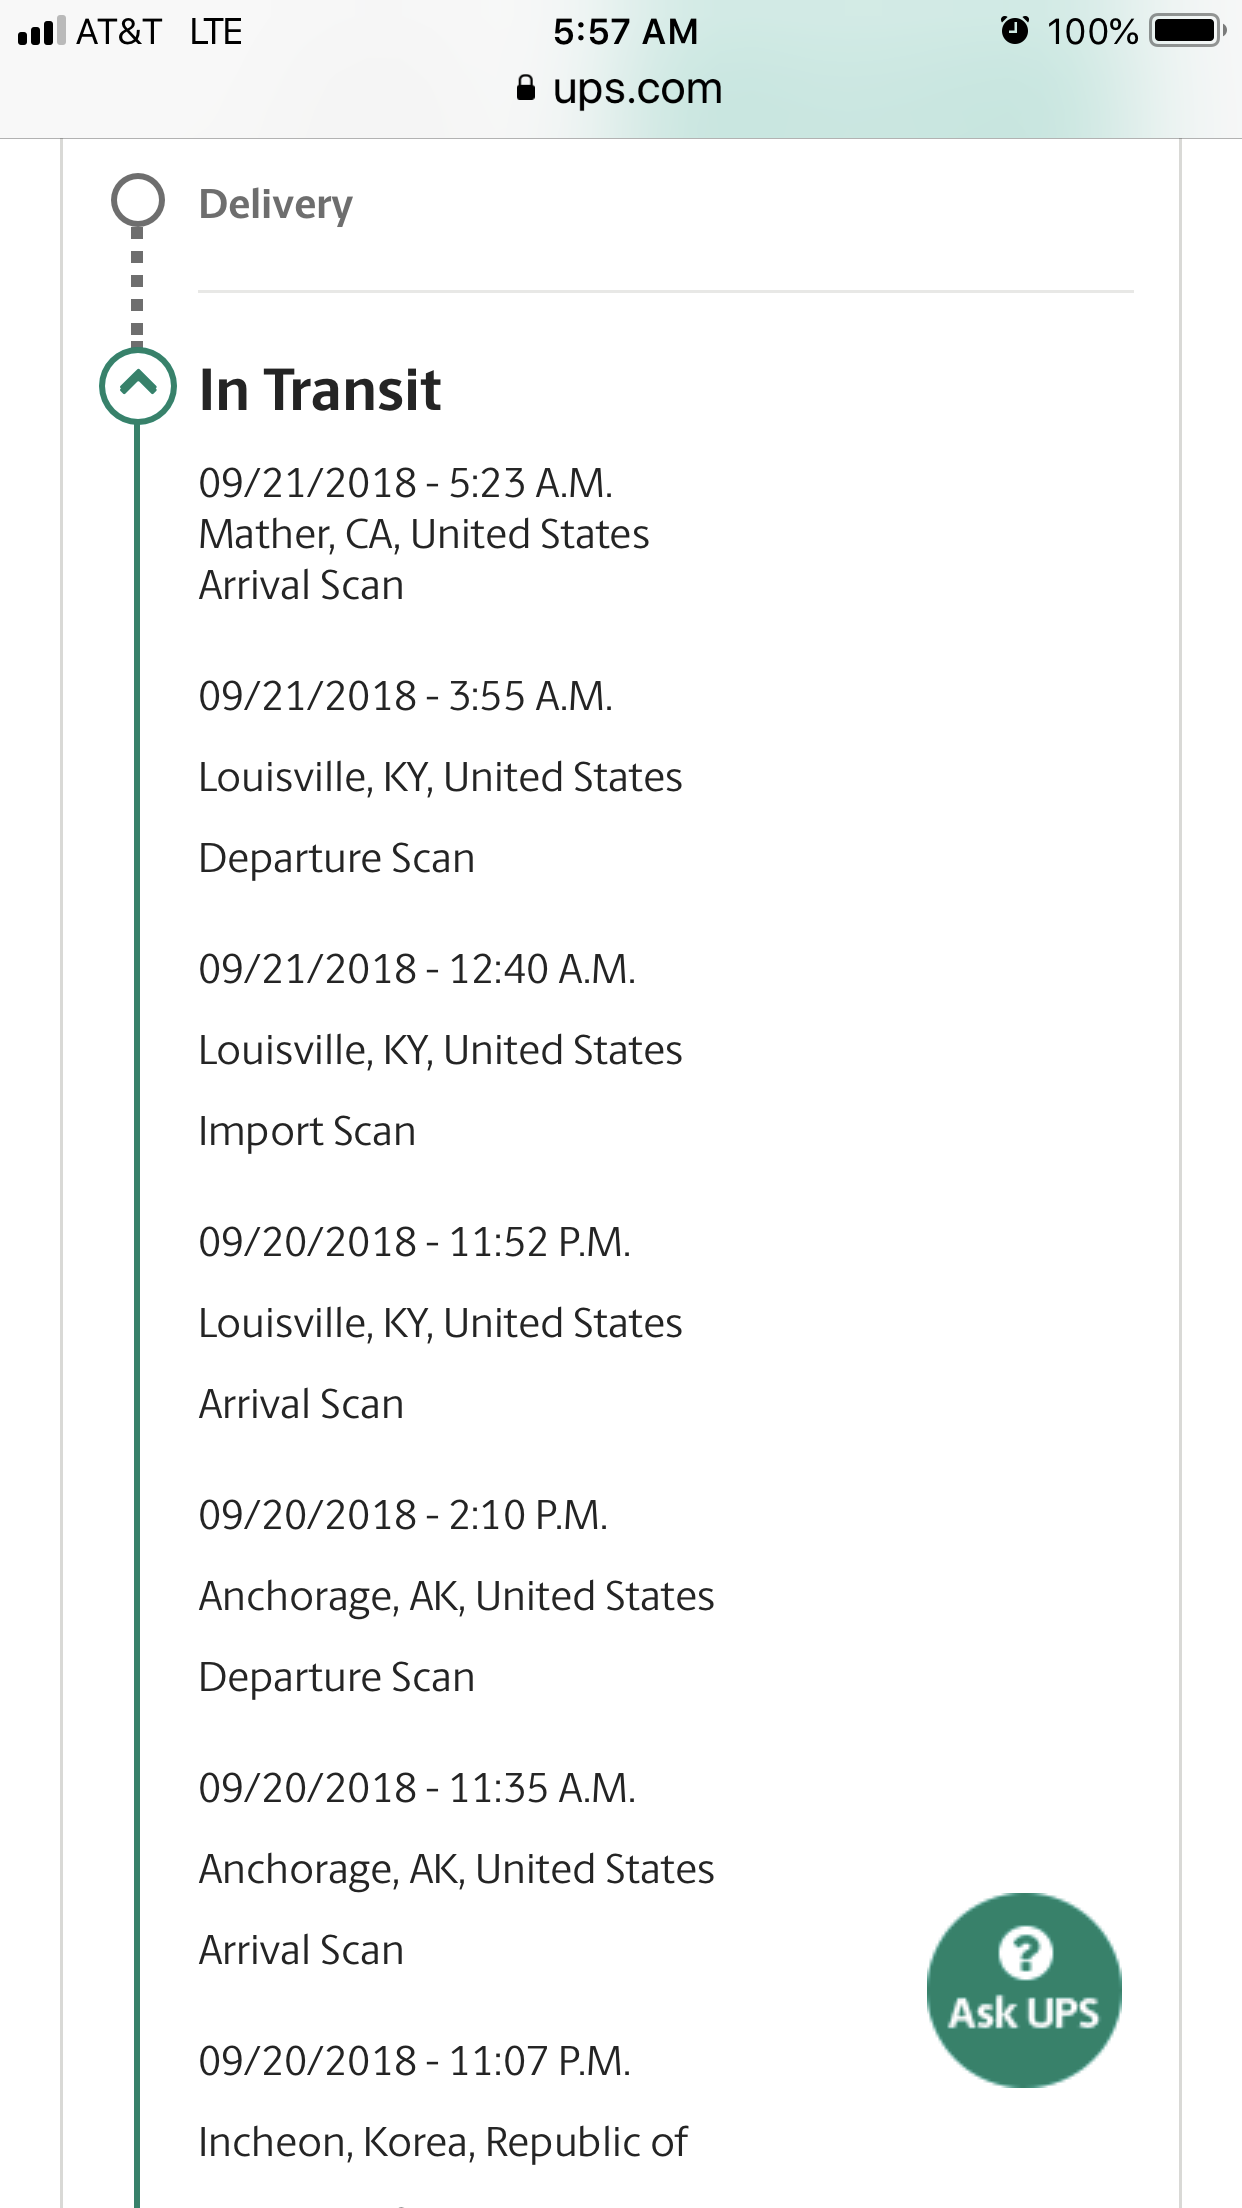Tap the Import Scan entry
The image size is (1242, 2208).
click(307, 1131)
